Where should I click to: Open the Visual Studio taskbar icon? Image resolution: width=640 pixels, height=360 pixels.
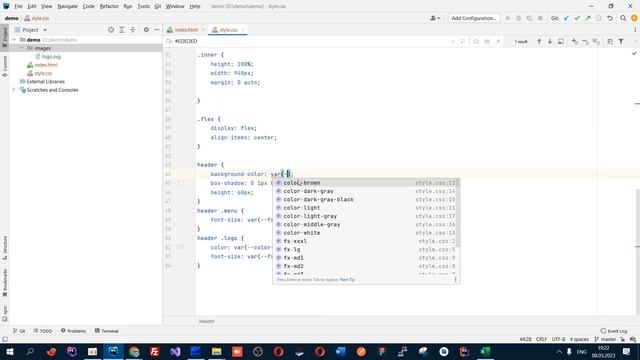click(176, 351)
